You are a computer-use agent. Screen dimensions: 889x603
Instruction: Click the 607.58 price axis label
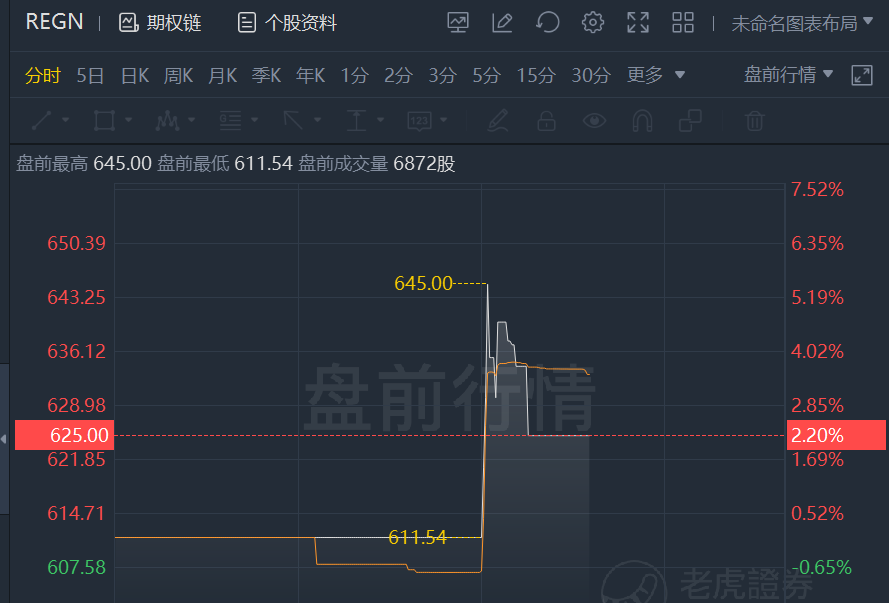pos(77,567)
